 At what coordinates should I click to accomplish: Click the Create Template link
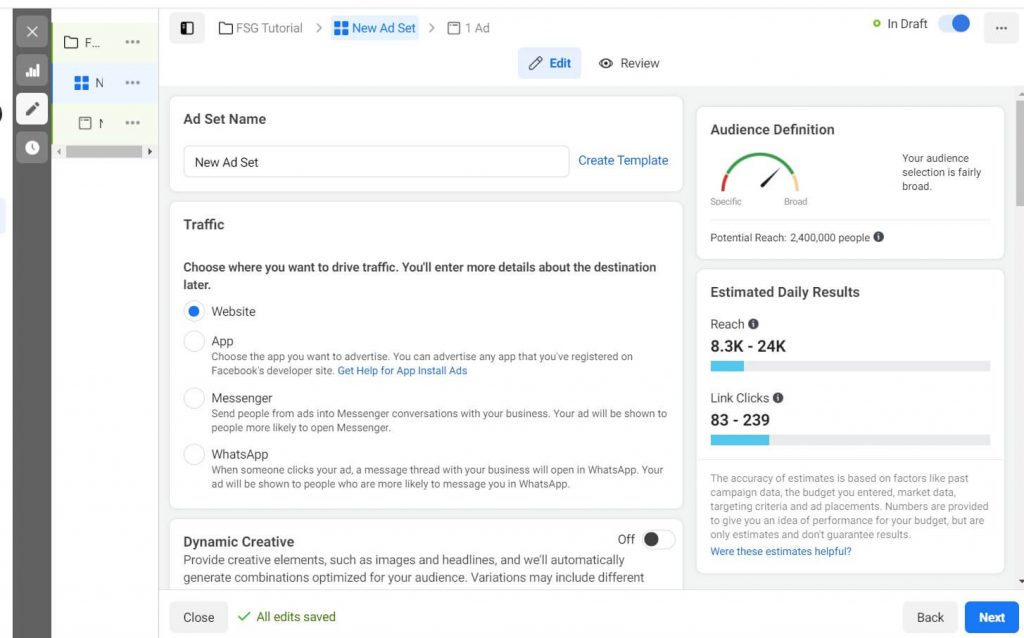click(623, 160)
